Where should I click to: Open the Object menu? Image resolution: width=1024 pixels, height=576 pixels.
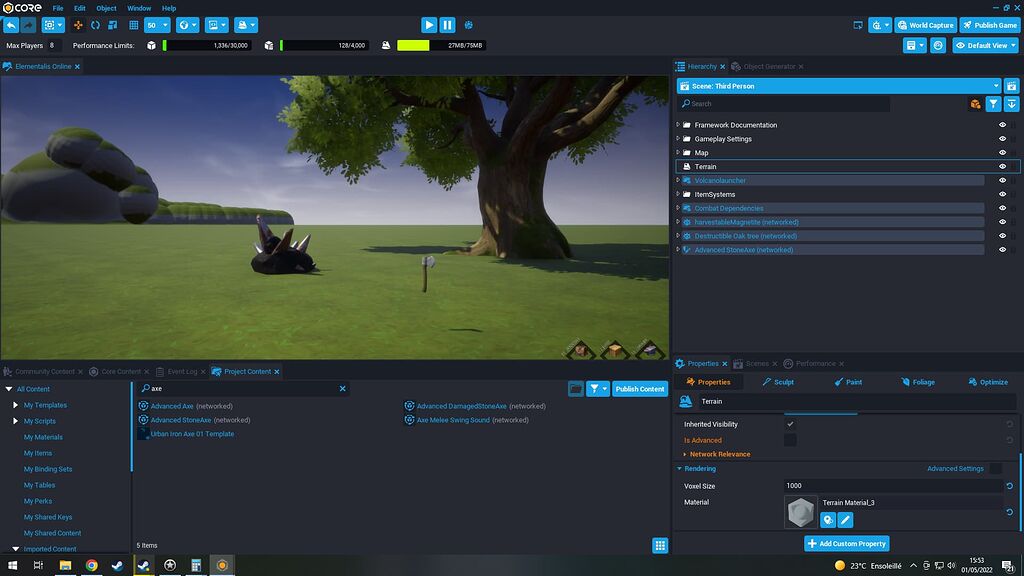tap(106, 8)
